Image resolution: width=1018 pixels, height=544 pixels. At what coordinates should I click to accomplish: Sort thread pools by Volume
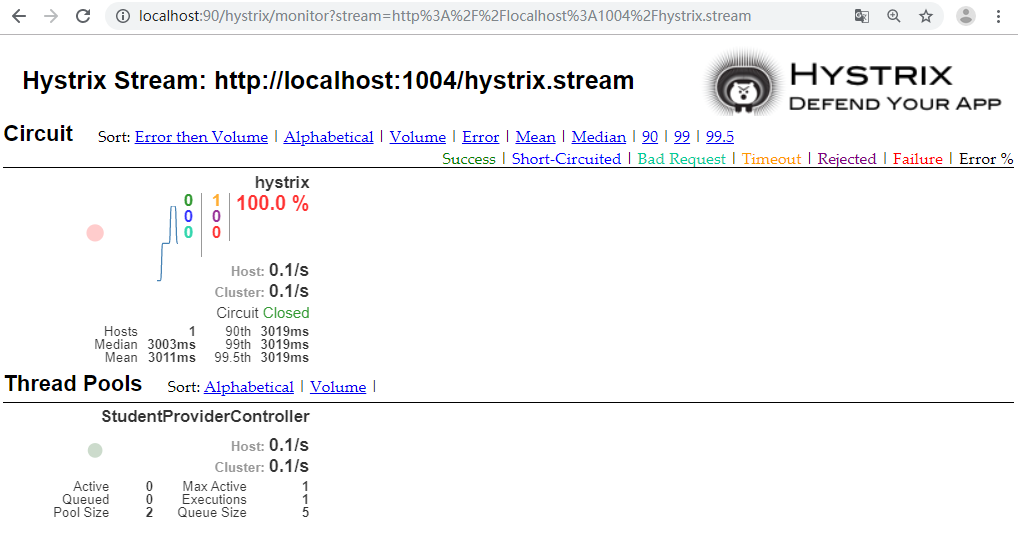click(338, 387)
